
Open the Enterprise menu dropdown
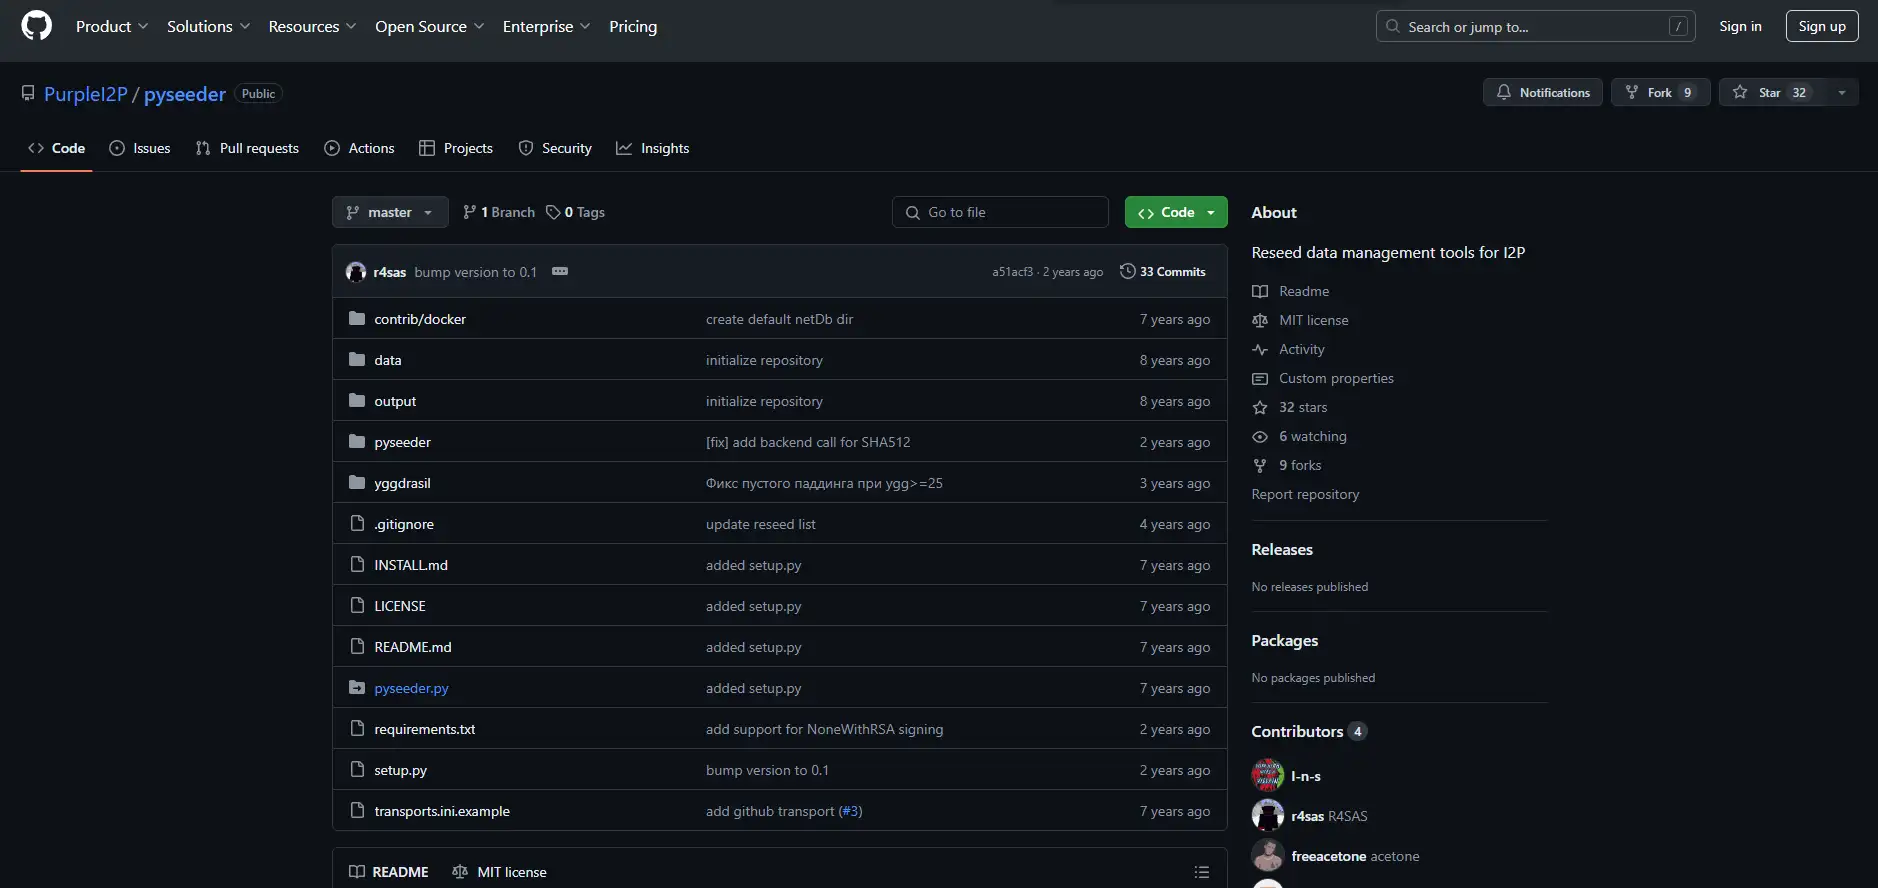click(546, 27)
